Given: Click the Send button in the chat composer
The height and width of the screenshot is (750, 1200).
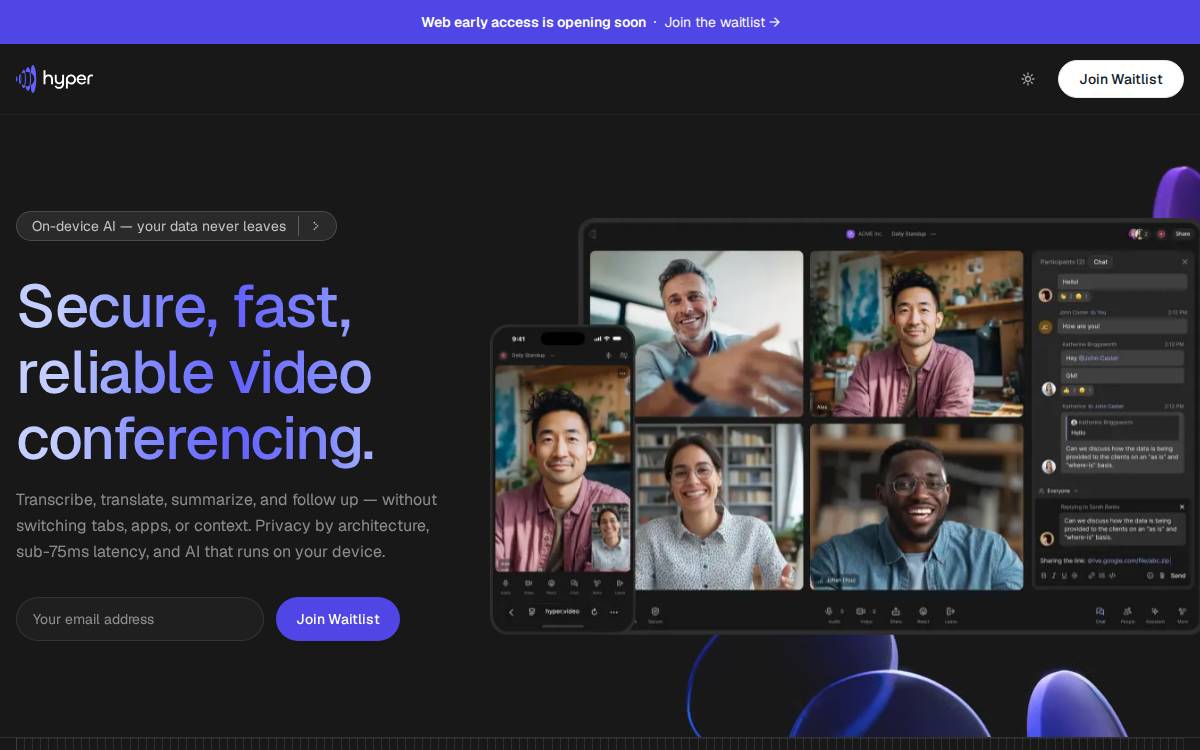Looking at the screenshot, I should point(1178,575).
